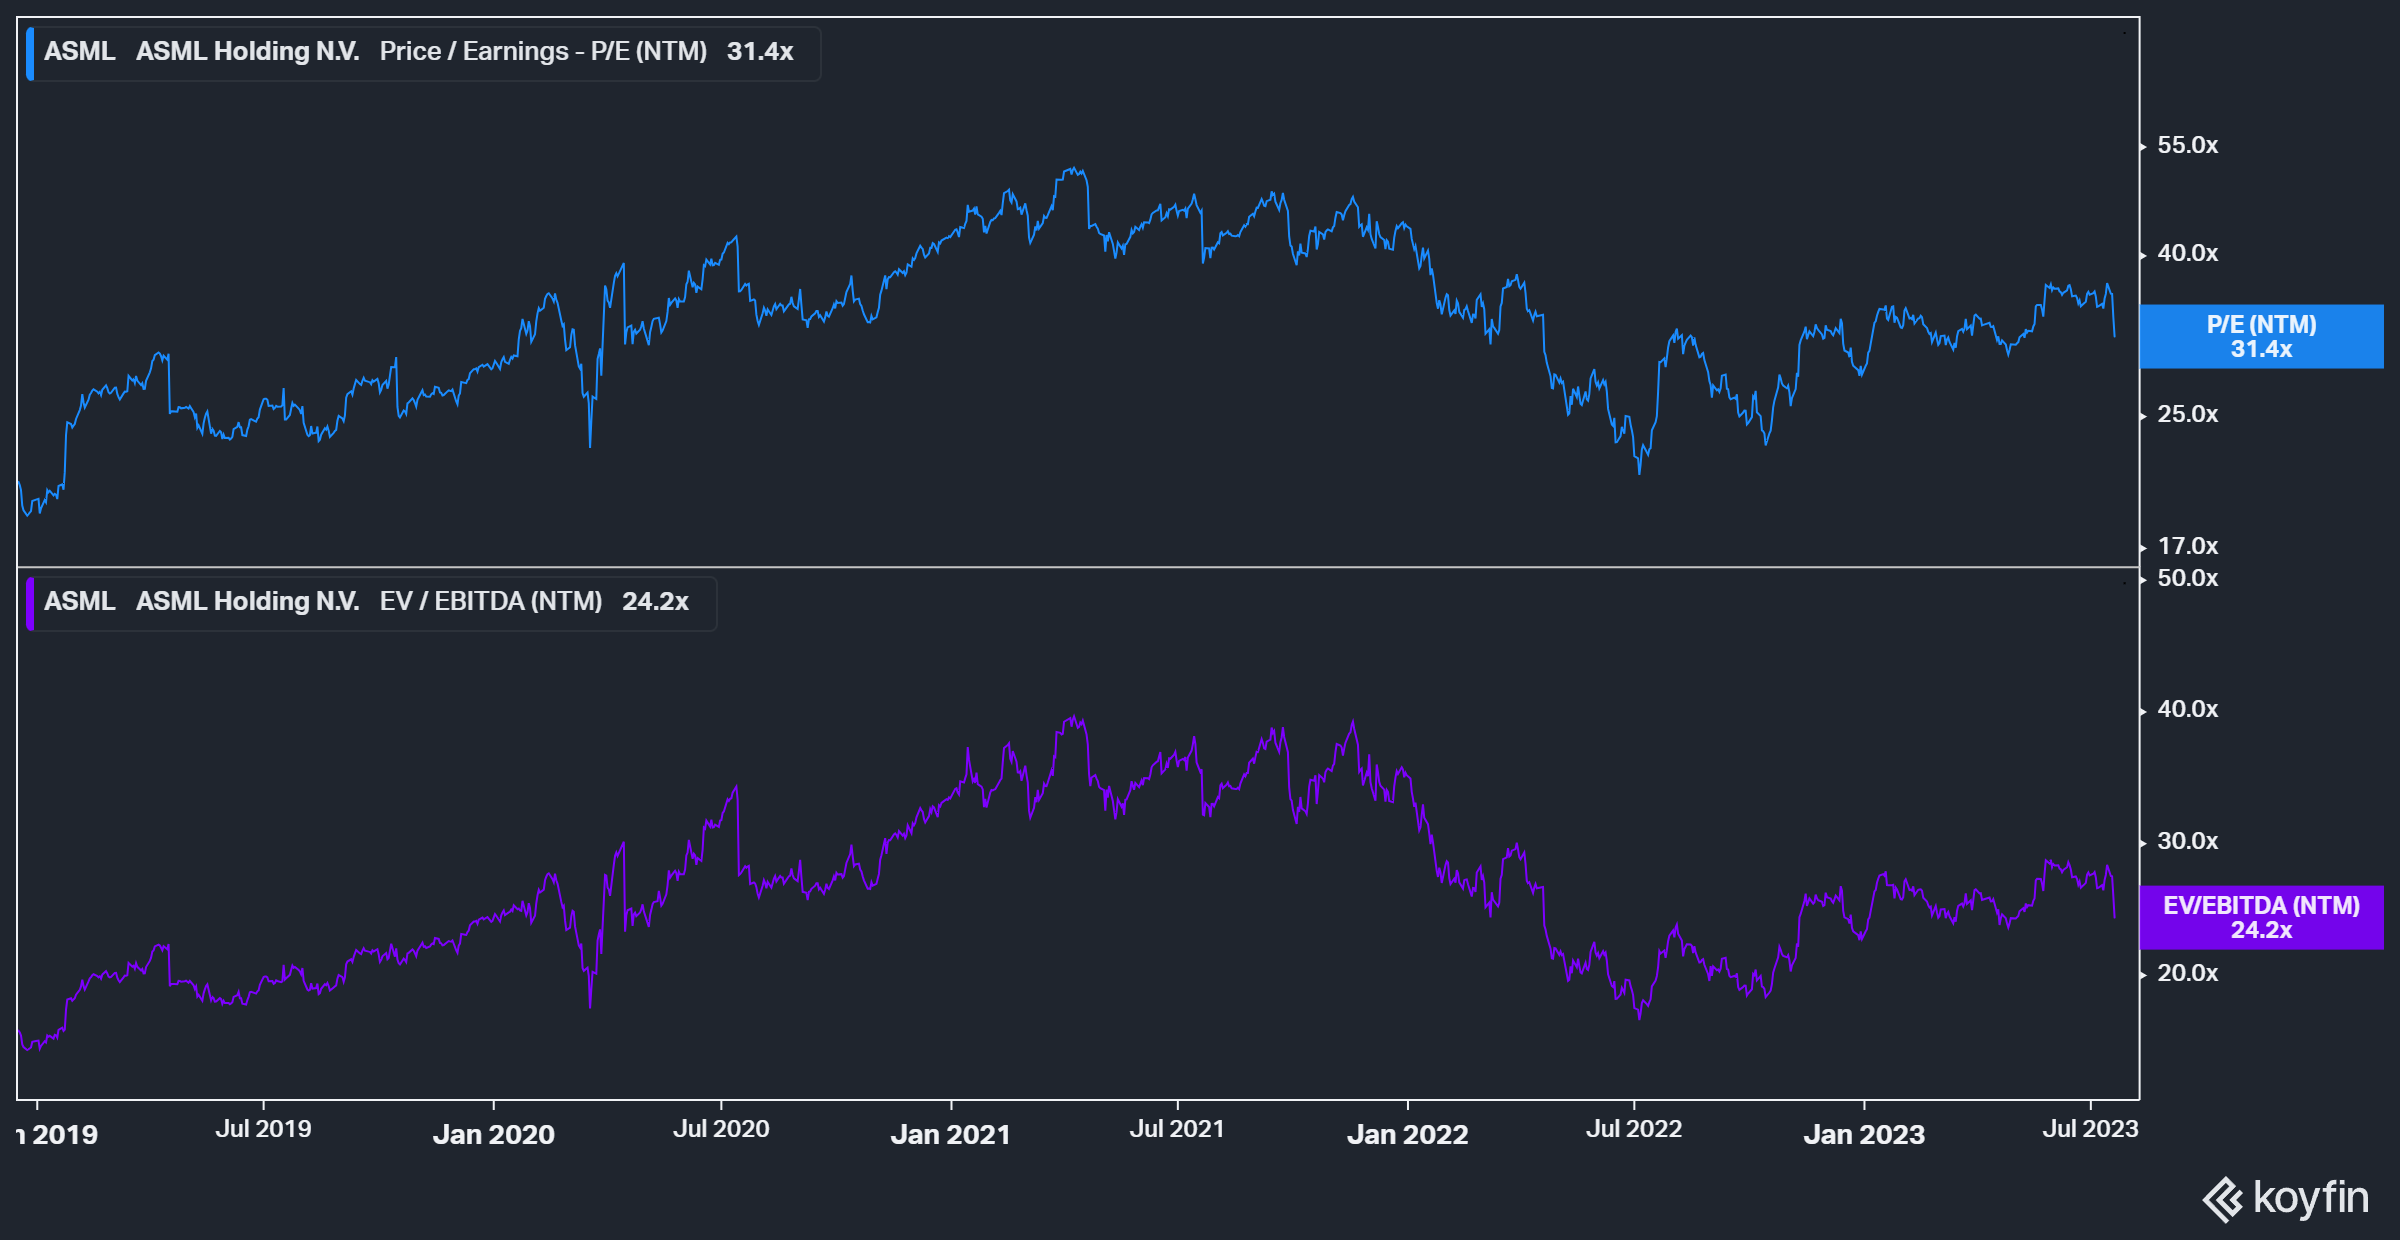This screenshot has width=2400, height=1240.
Task: Click the Jul 2023 axis label
Action: click(2090, 1129)
